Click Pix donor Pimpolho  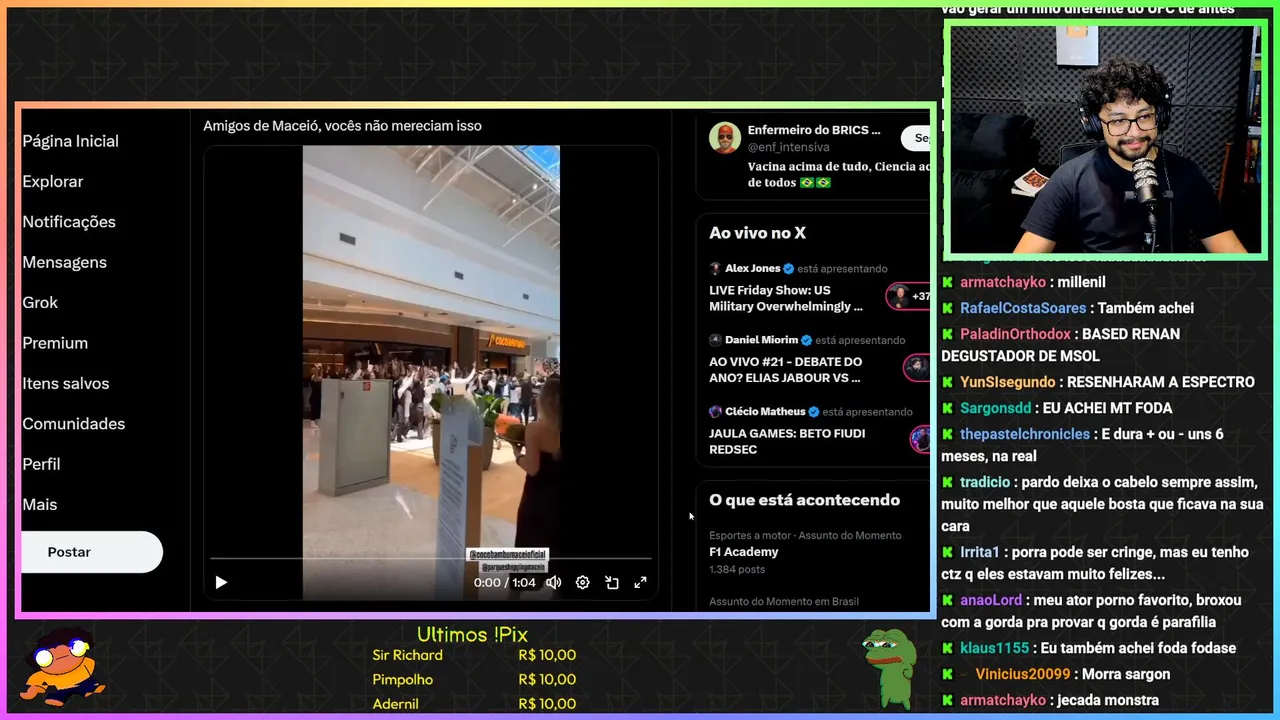point(402,680)
